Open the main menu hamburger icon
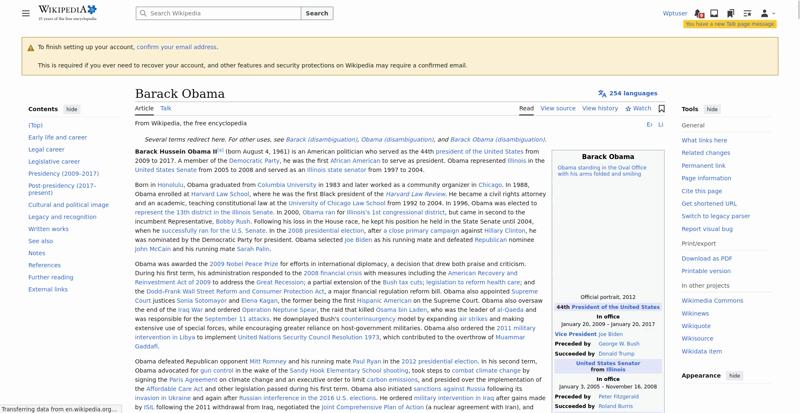 tap(26, 13)
